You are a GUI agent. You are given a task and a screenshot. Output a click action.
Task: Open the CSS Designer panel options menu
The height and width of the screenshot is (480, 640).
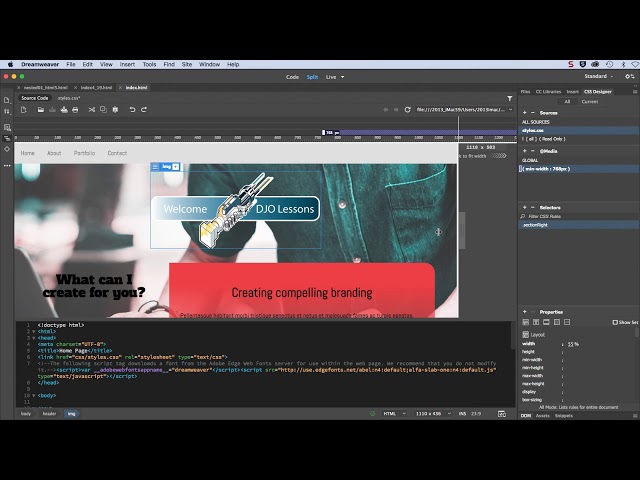coord(635,91)
